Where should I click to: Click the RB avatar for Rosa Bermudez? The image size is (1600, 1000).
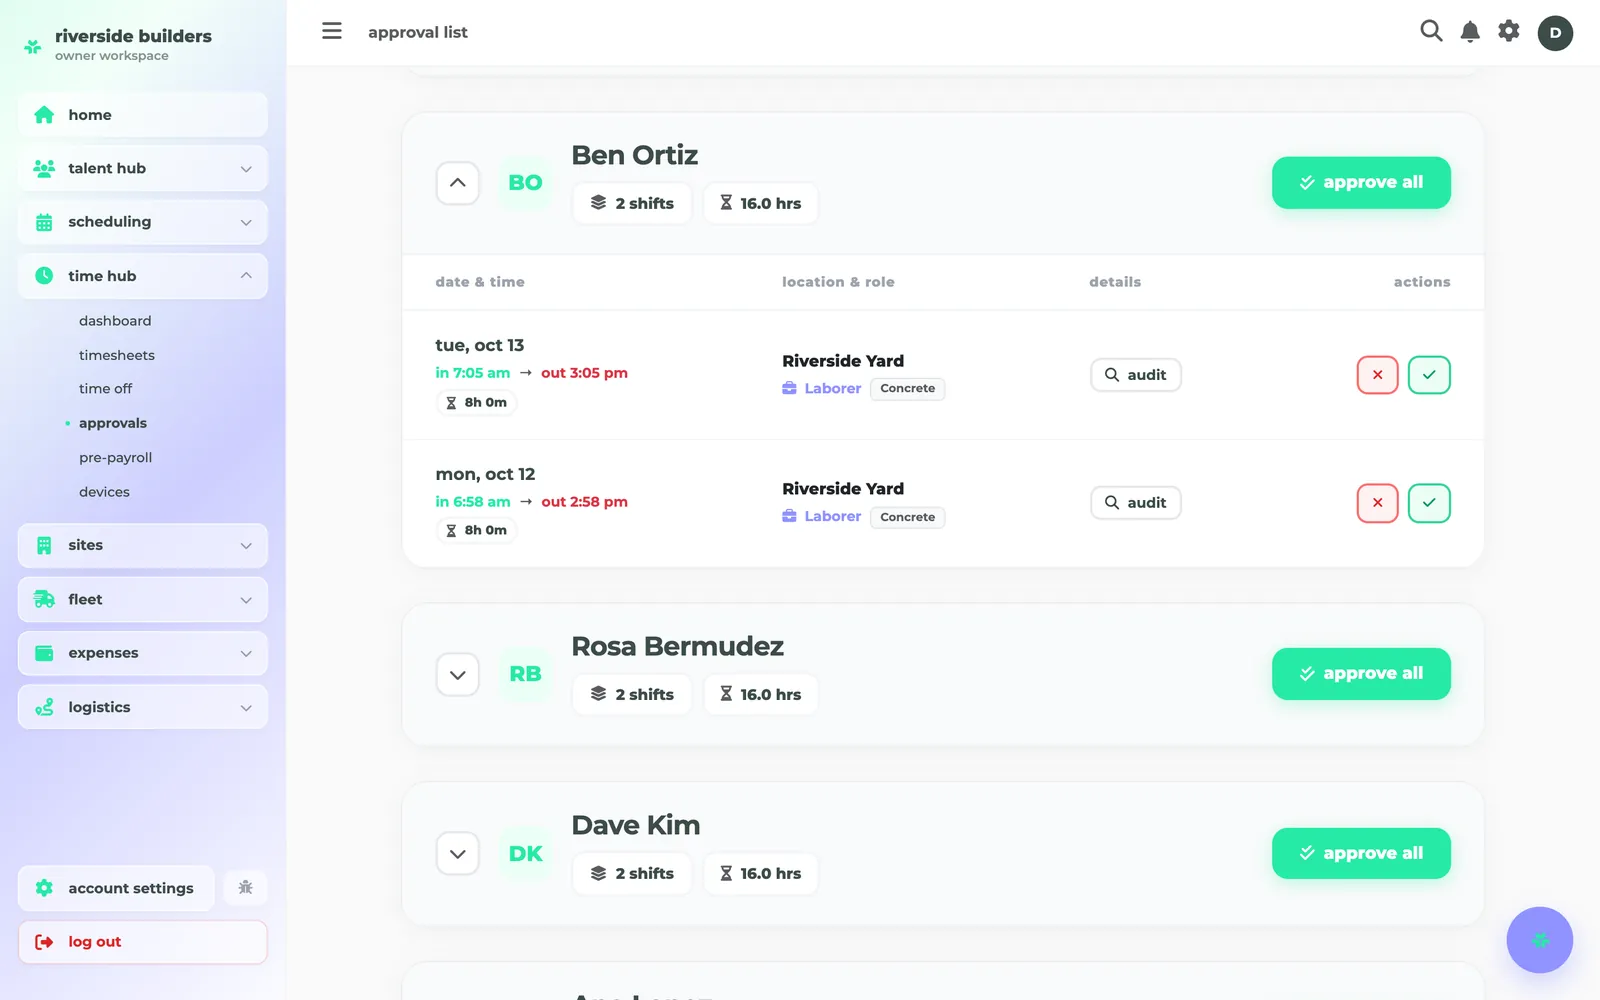point(525,674)
